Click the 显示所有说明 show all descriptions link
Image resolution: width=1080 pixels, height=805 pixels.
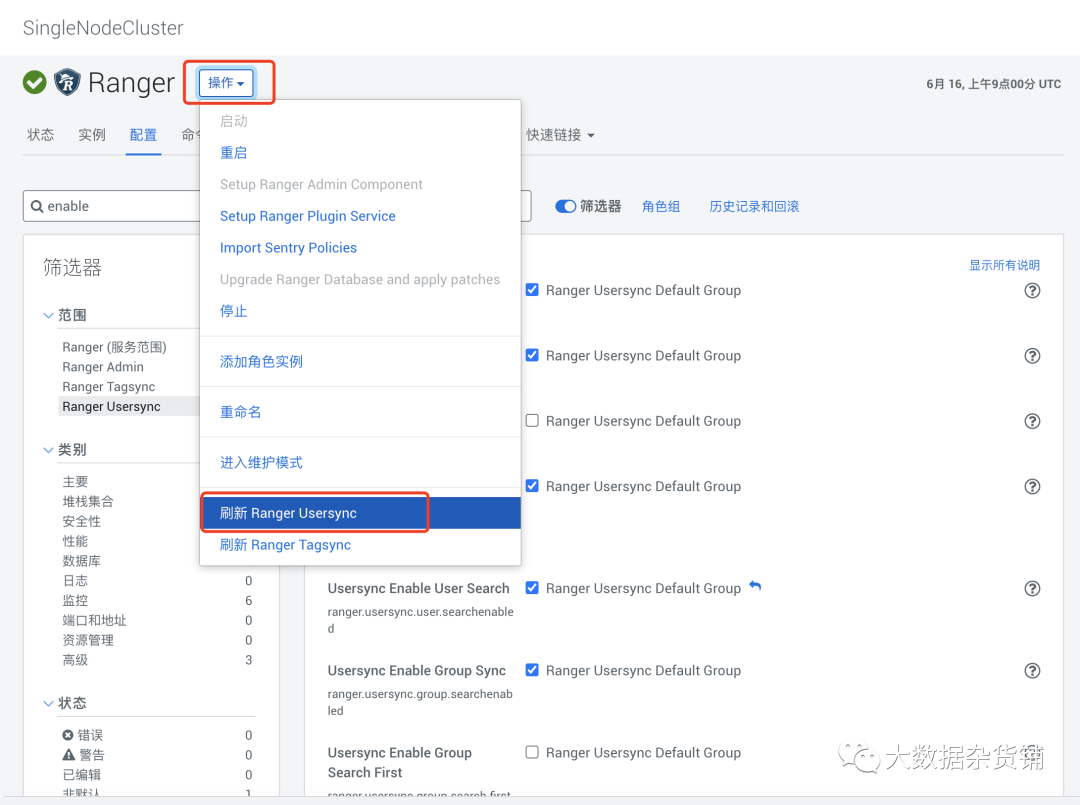[1004, 265]
